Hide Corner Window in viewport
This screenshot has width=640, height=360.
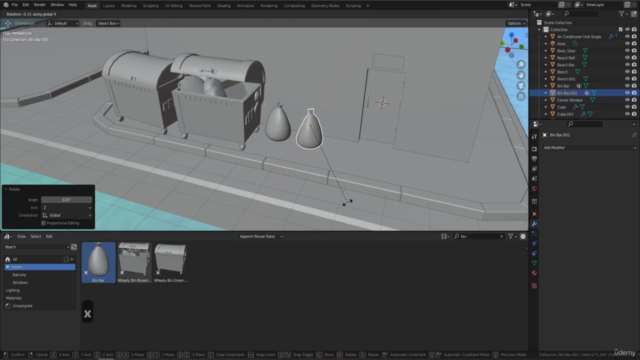627,100
